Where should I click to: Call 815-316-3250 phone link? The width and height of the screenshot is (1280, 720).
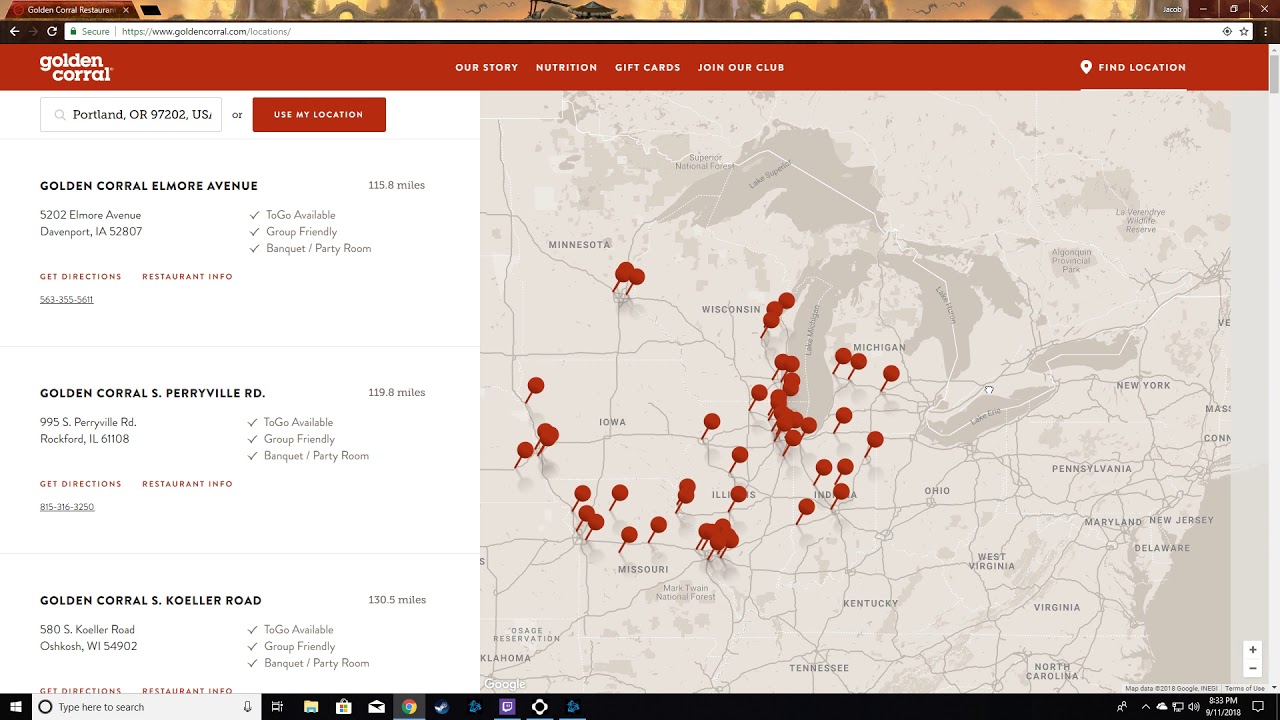pyautogui.click(x=67, y=507)
